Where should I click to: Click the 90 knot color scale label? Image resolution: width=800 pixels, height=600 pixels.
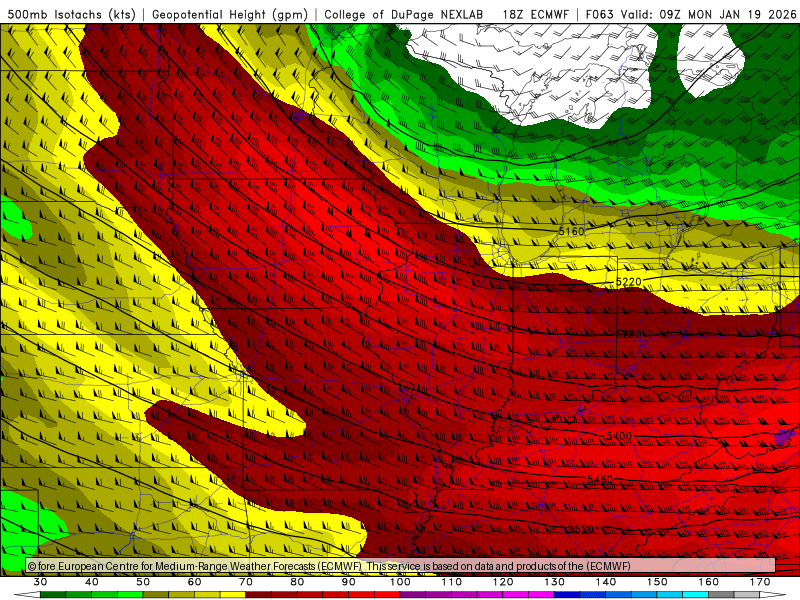pyautogui.click(x=349, y=582)
